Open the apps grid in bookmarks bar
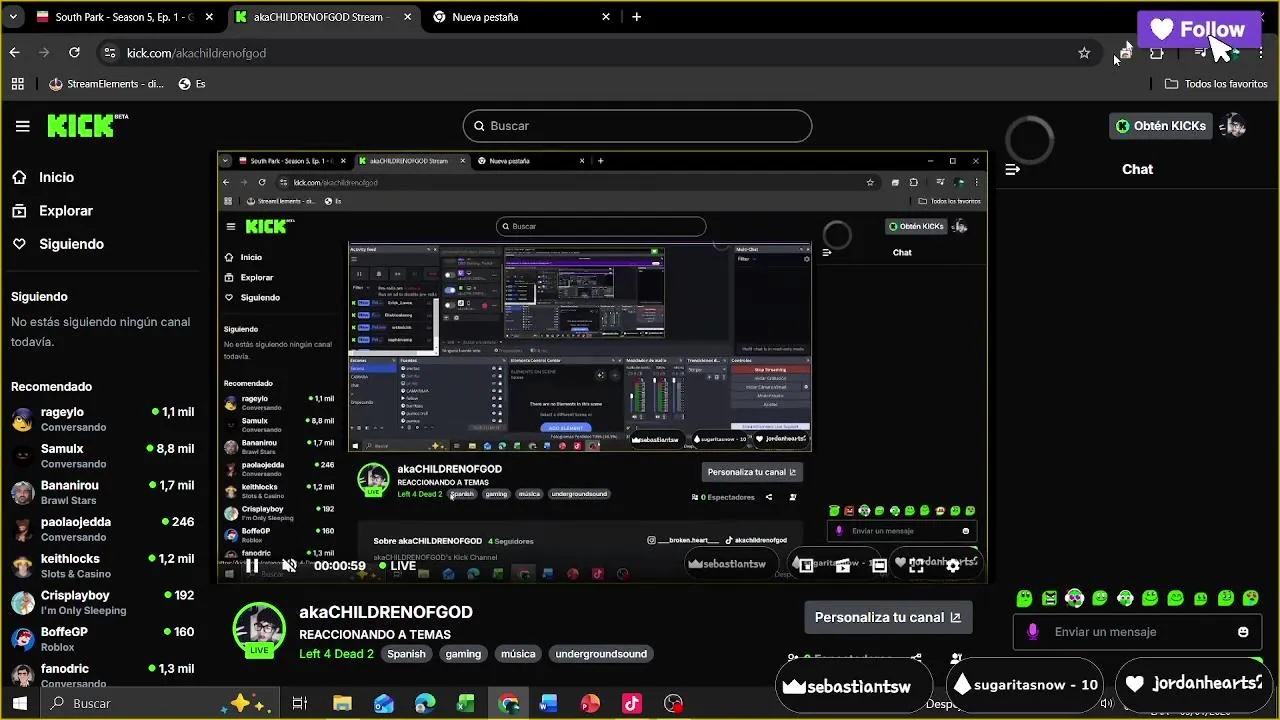 click(x=18, y=84)
